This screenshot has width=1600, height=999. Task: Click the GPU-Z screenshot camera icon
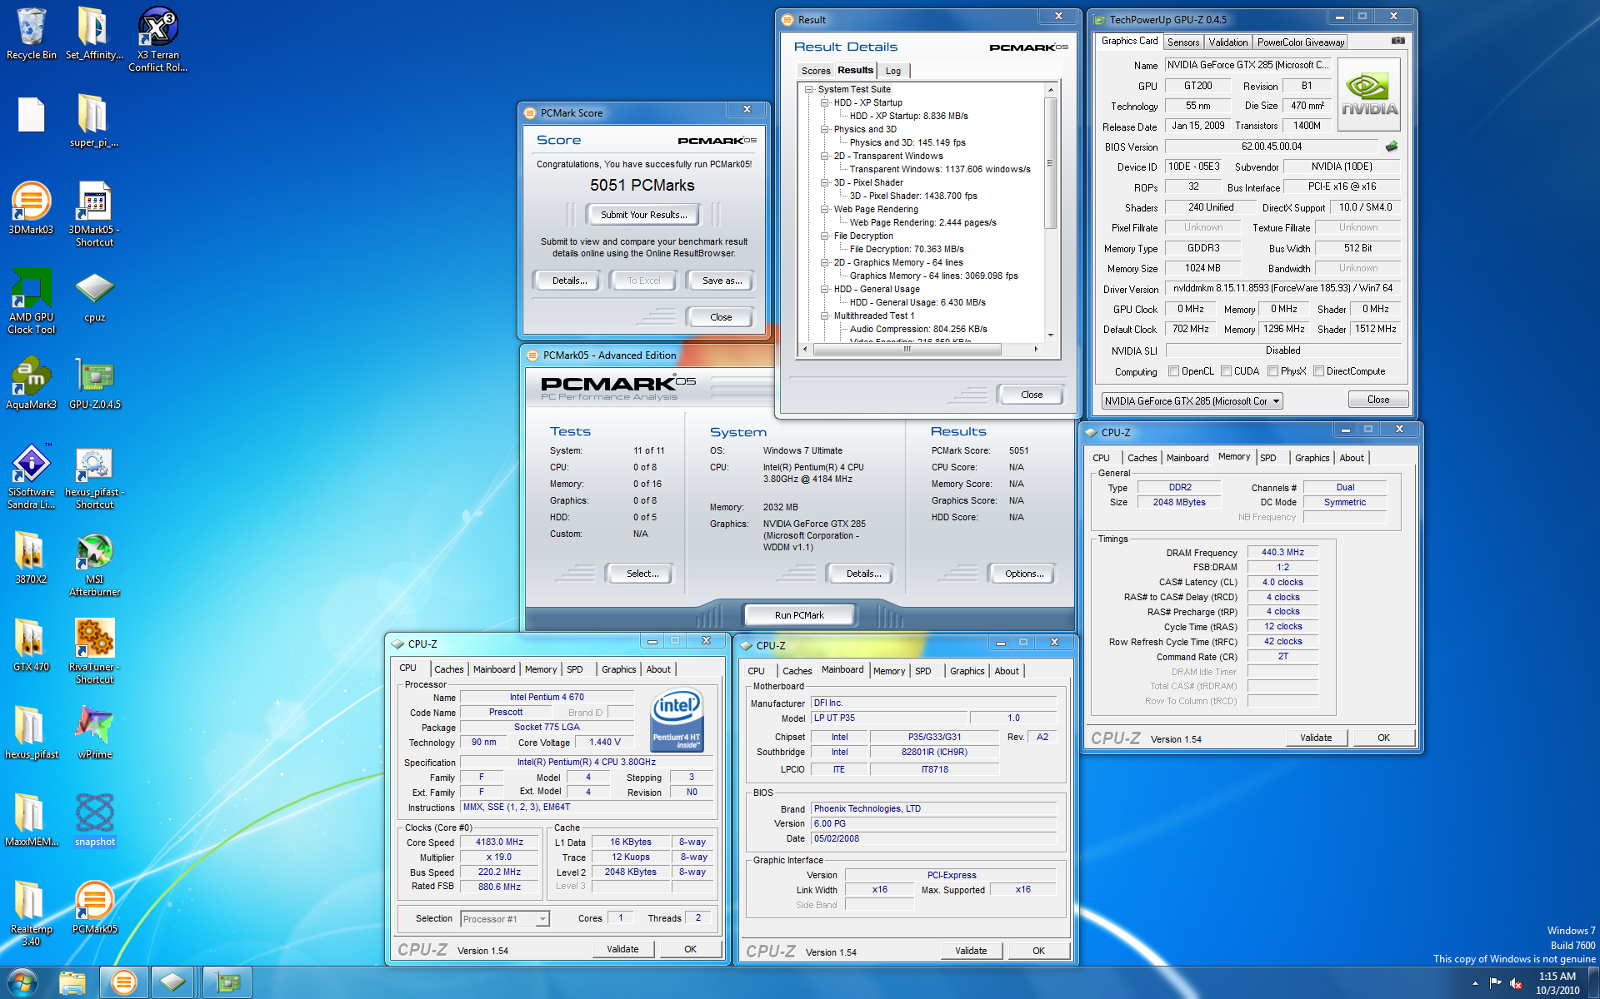click(x=1398, y=41)
